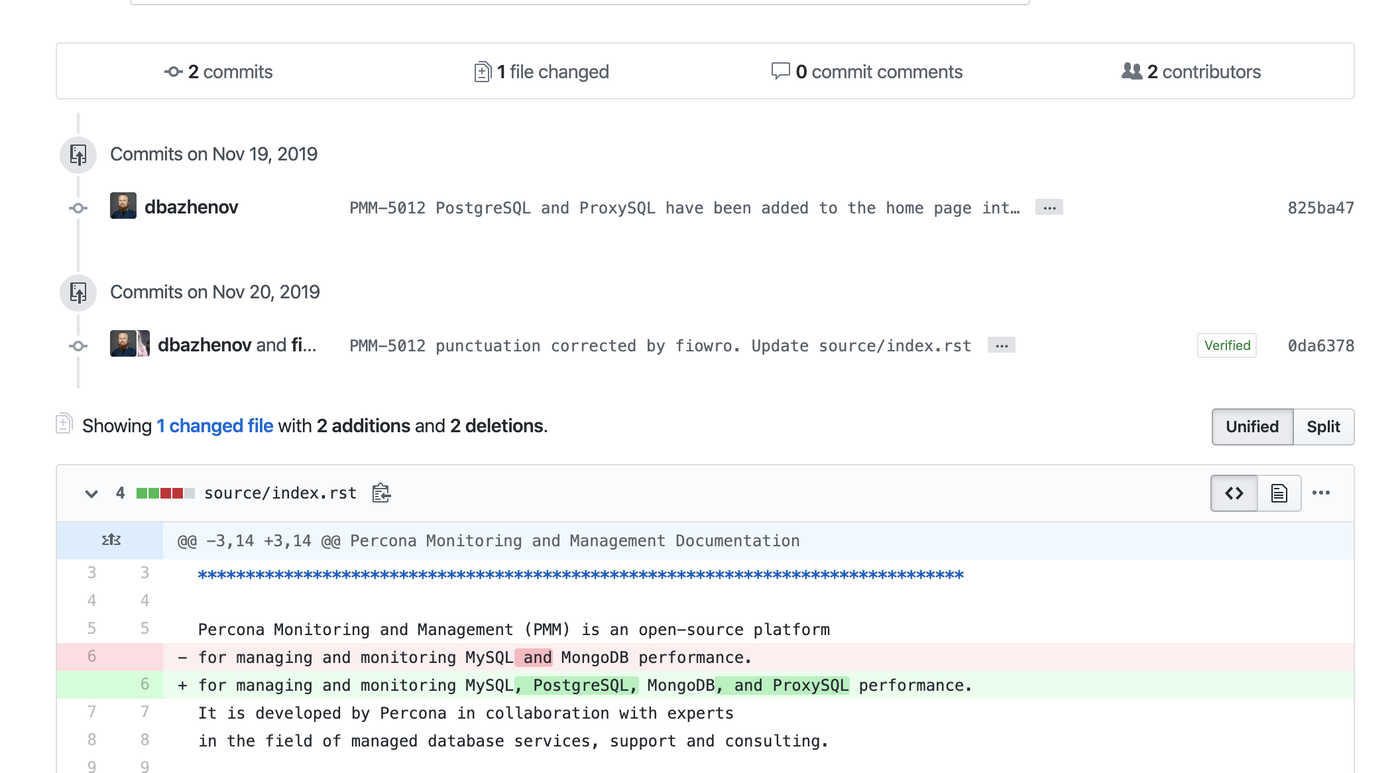Viewport: 1400px width, 773px height.
Task: Copy the source/index.rst file path via clipboard icon
Action: point(381,492)
